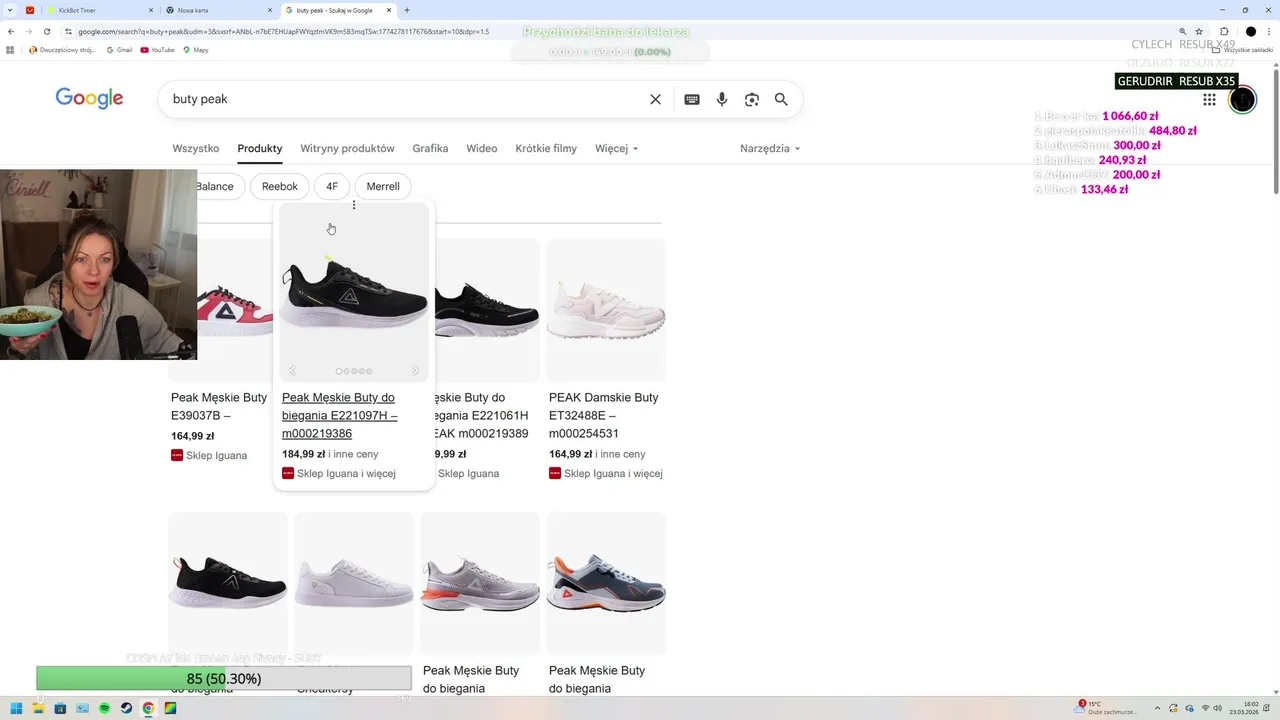Viewport: 1280px width, 720px height.
Task: Open Peak Męskie Buty E39037B listing
Action: [219, 406]
